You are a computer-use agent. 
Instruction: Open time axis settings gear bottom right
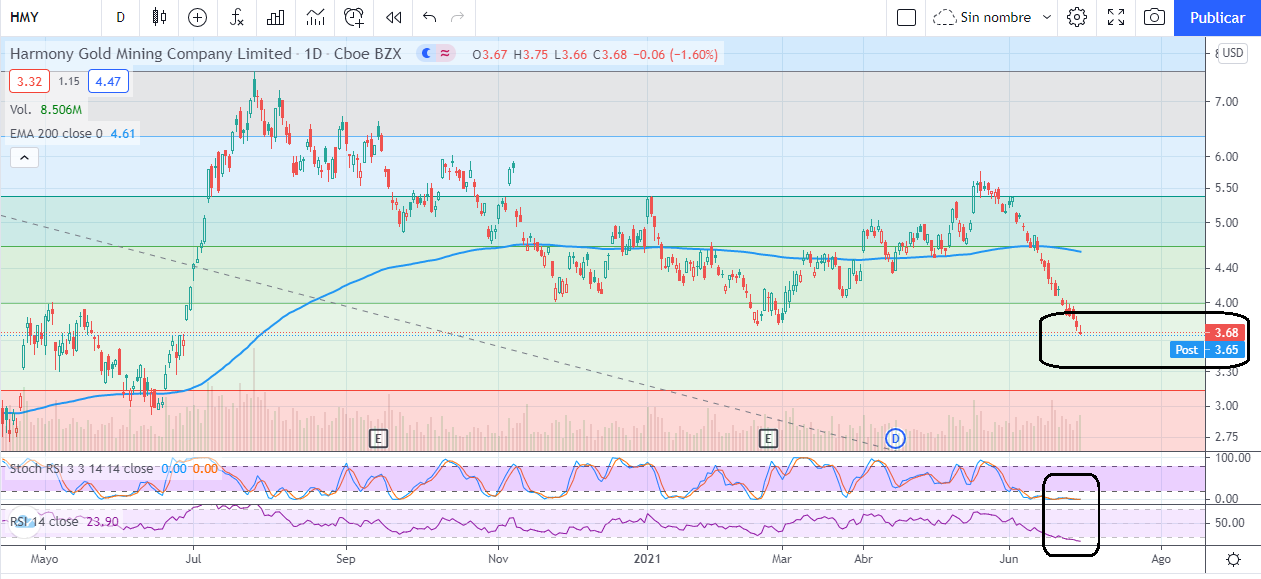(1234, 559)
